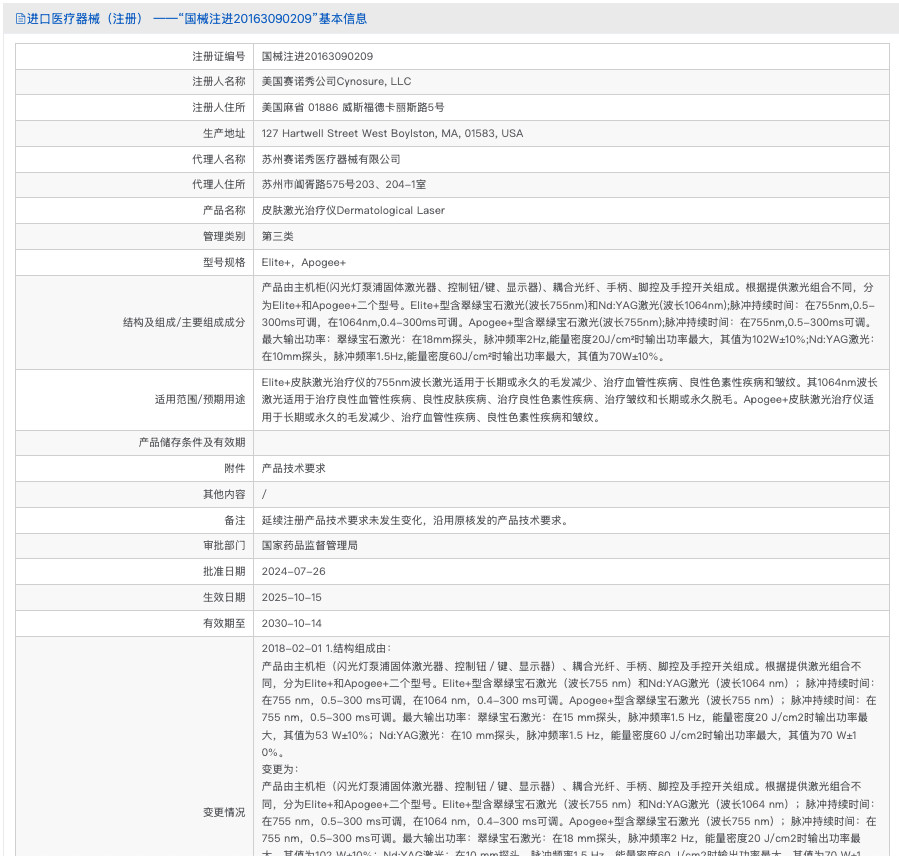The width and height of the screenshot is (899, 856).
Task: Click the agent address 苏州市阊胥路575号 value
Action: click(344, 185)
